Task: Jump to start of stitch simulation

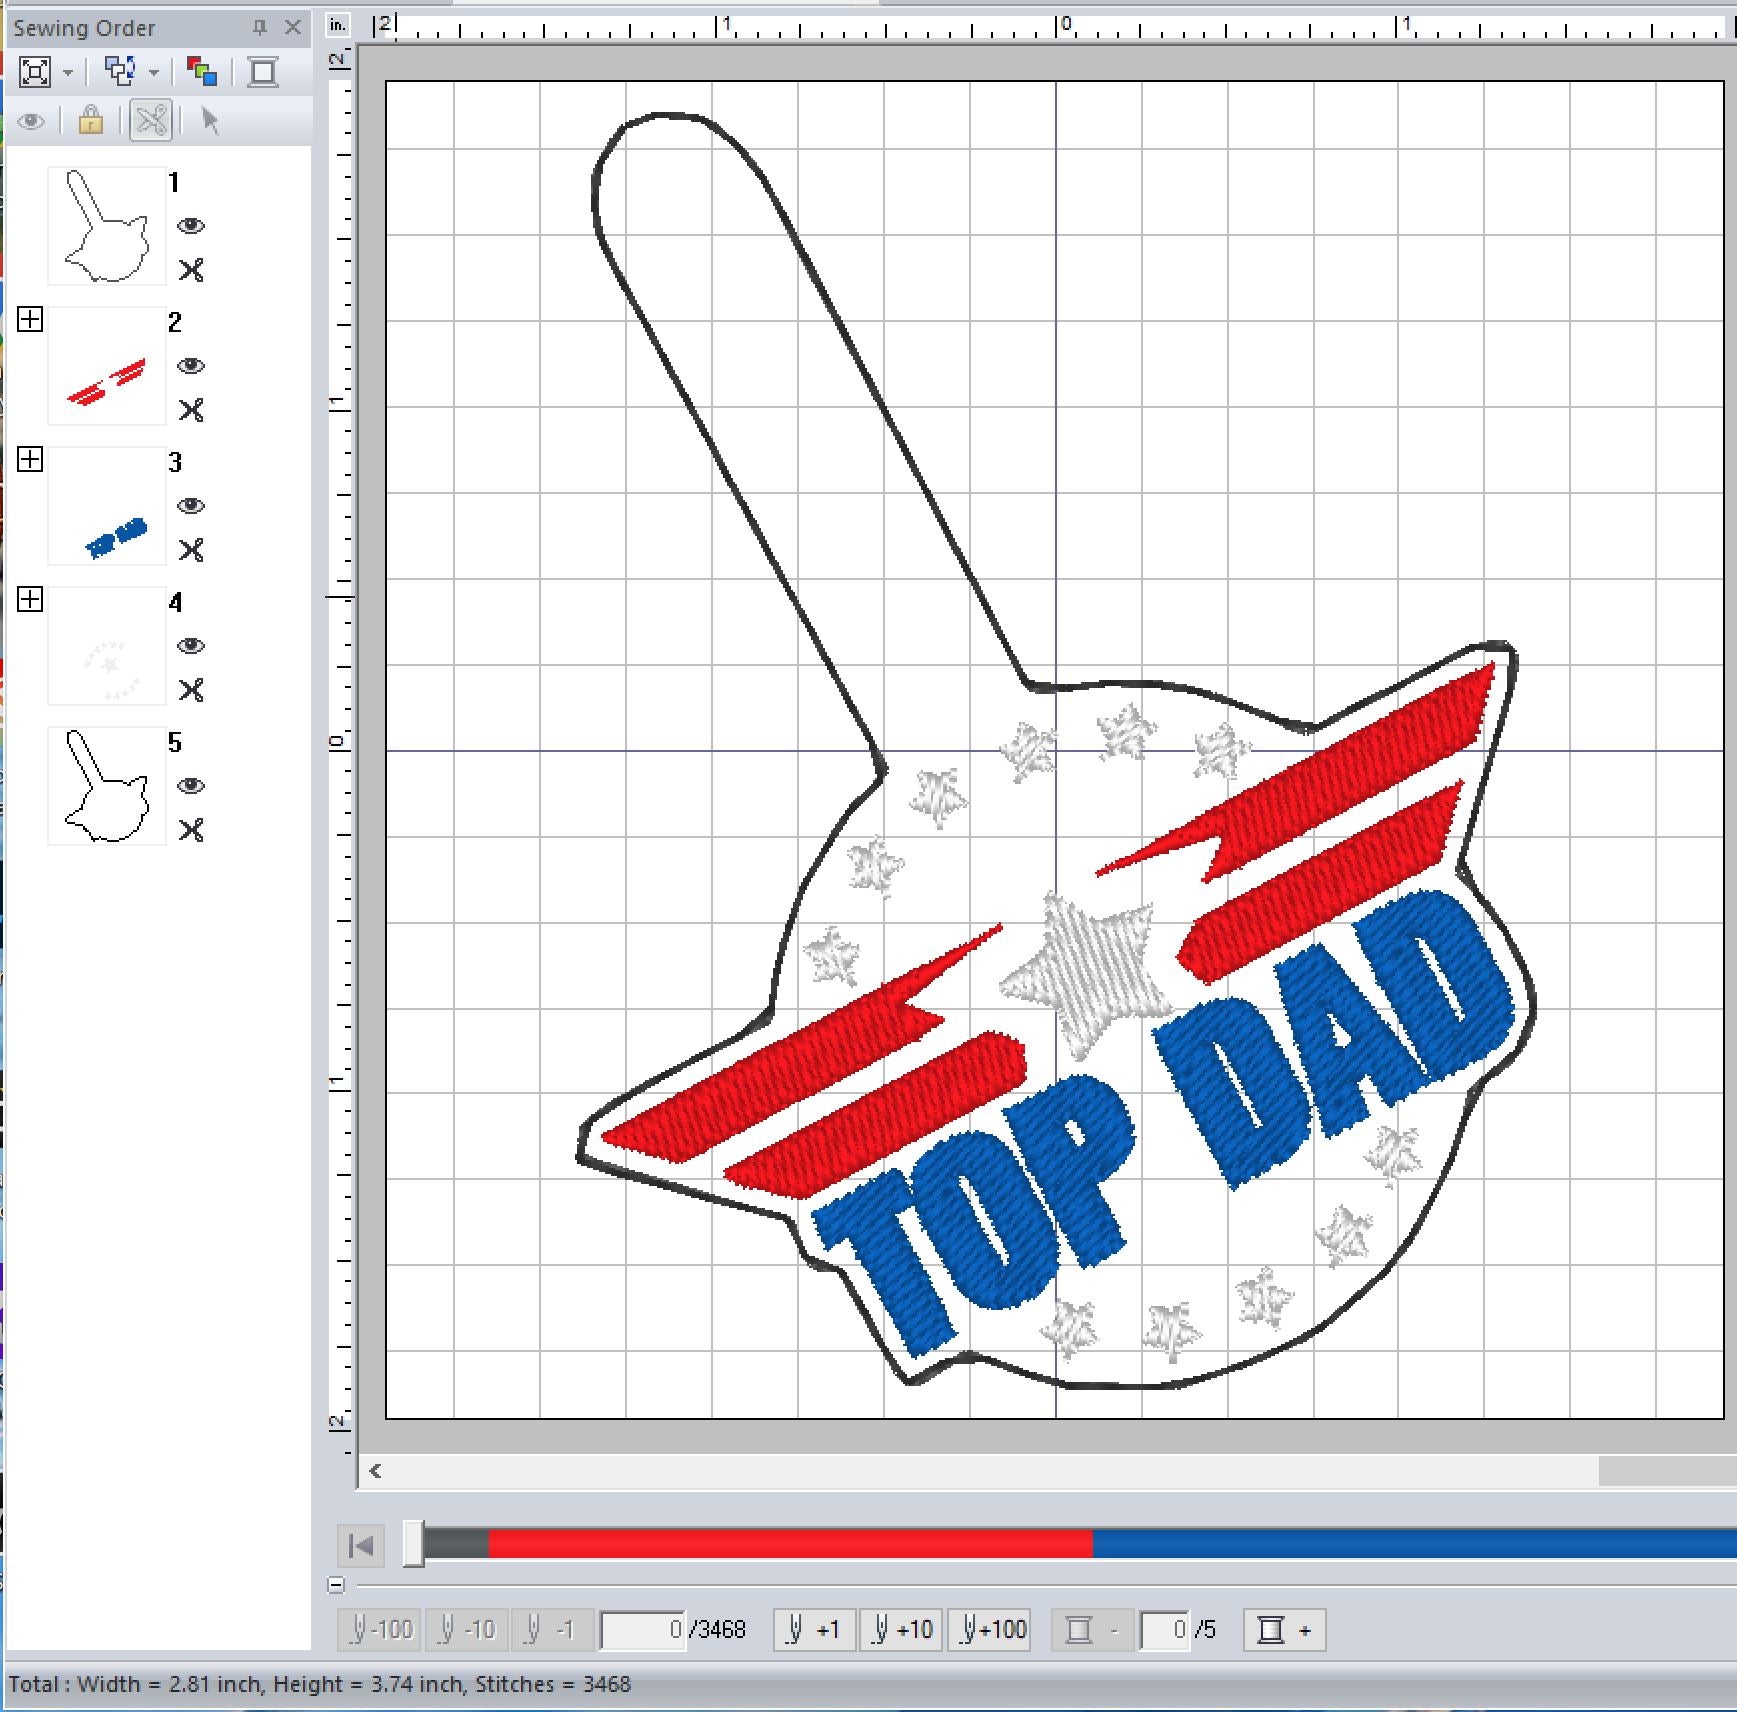Action: point(361,1546)
